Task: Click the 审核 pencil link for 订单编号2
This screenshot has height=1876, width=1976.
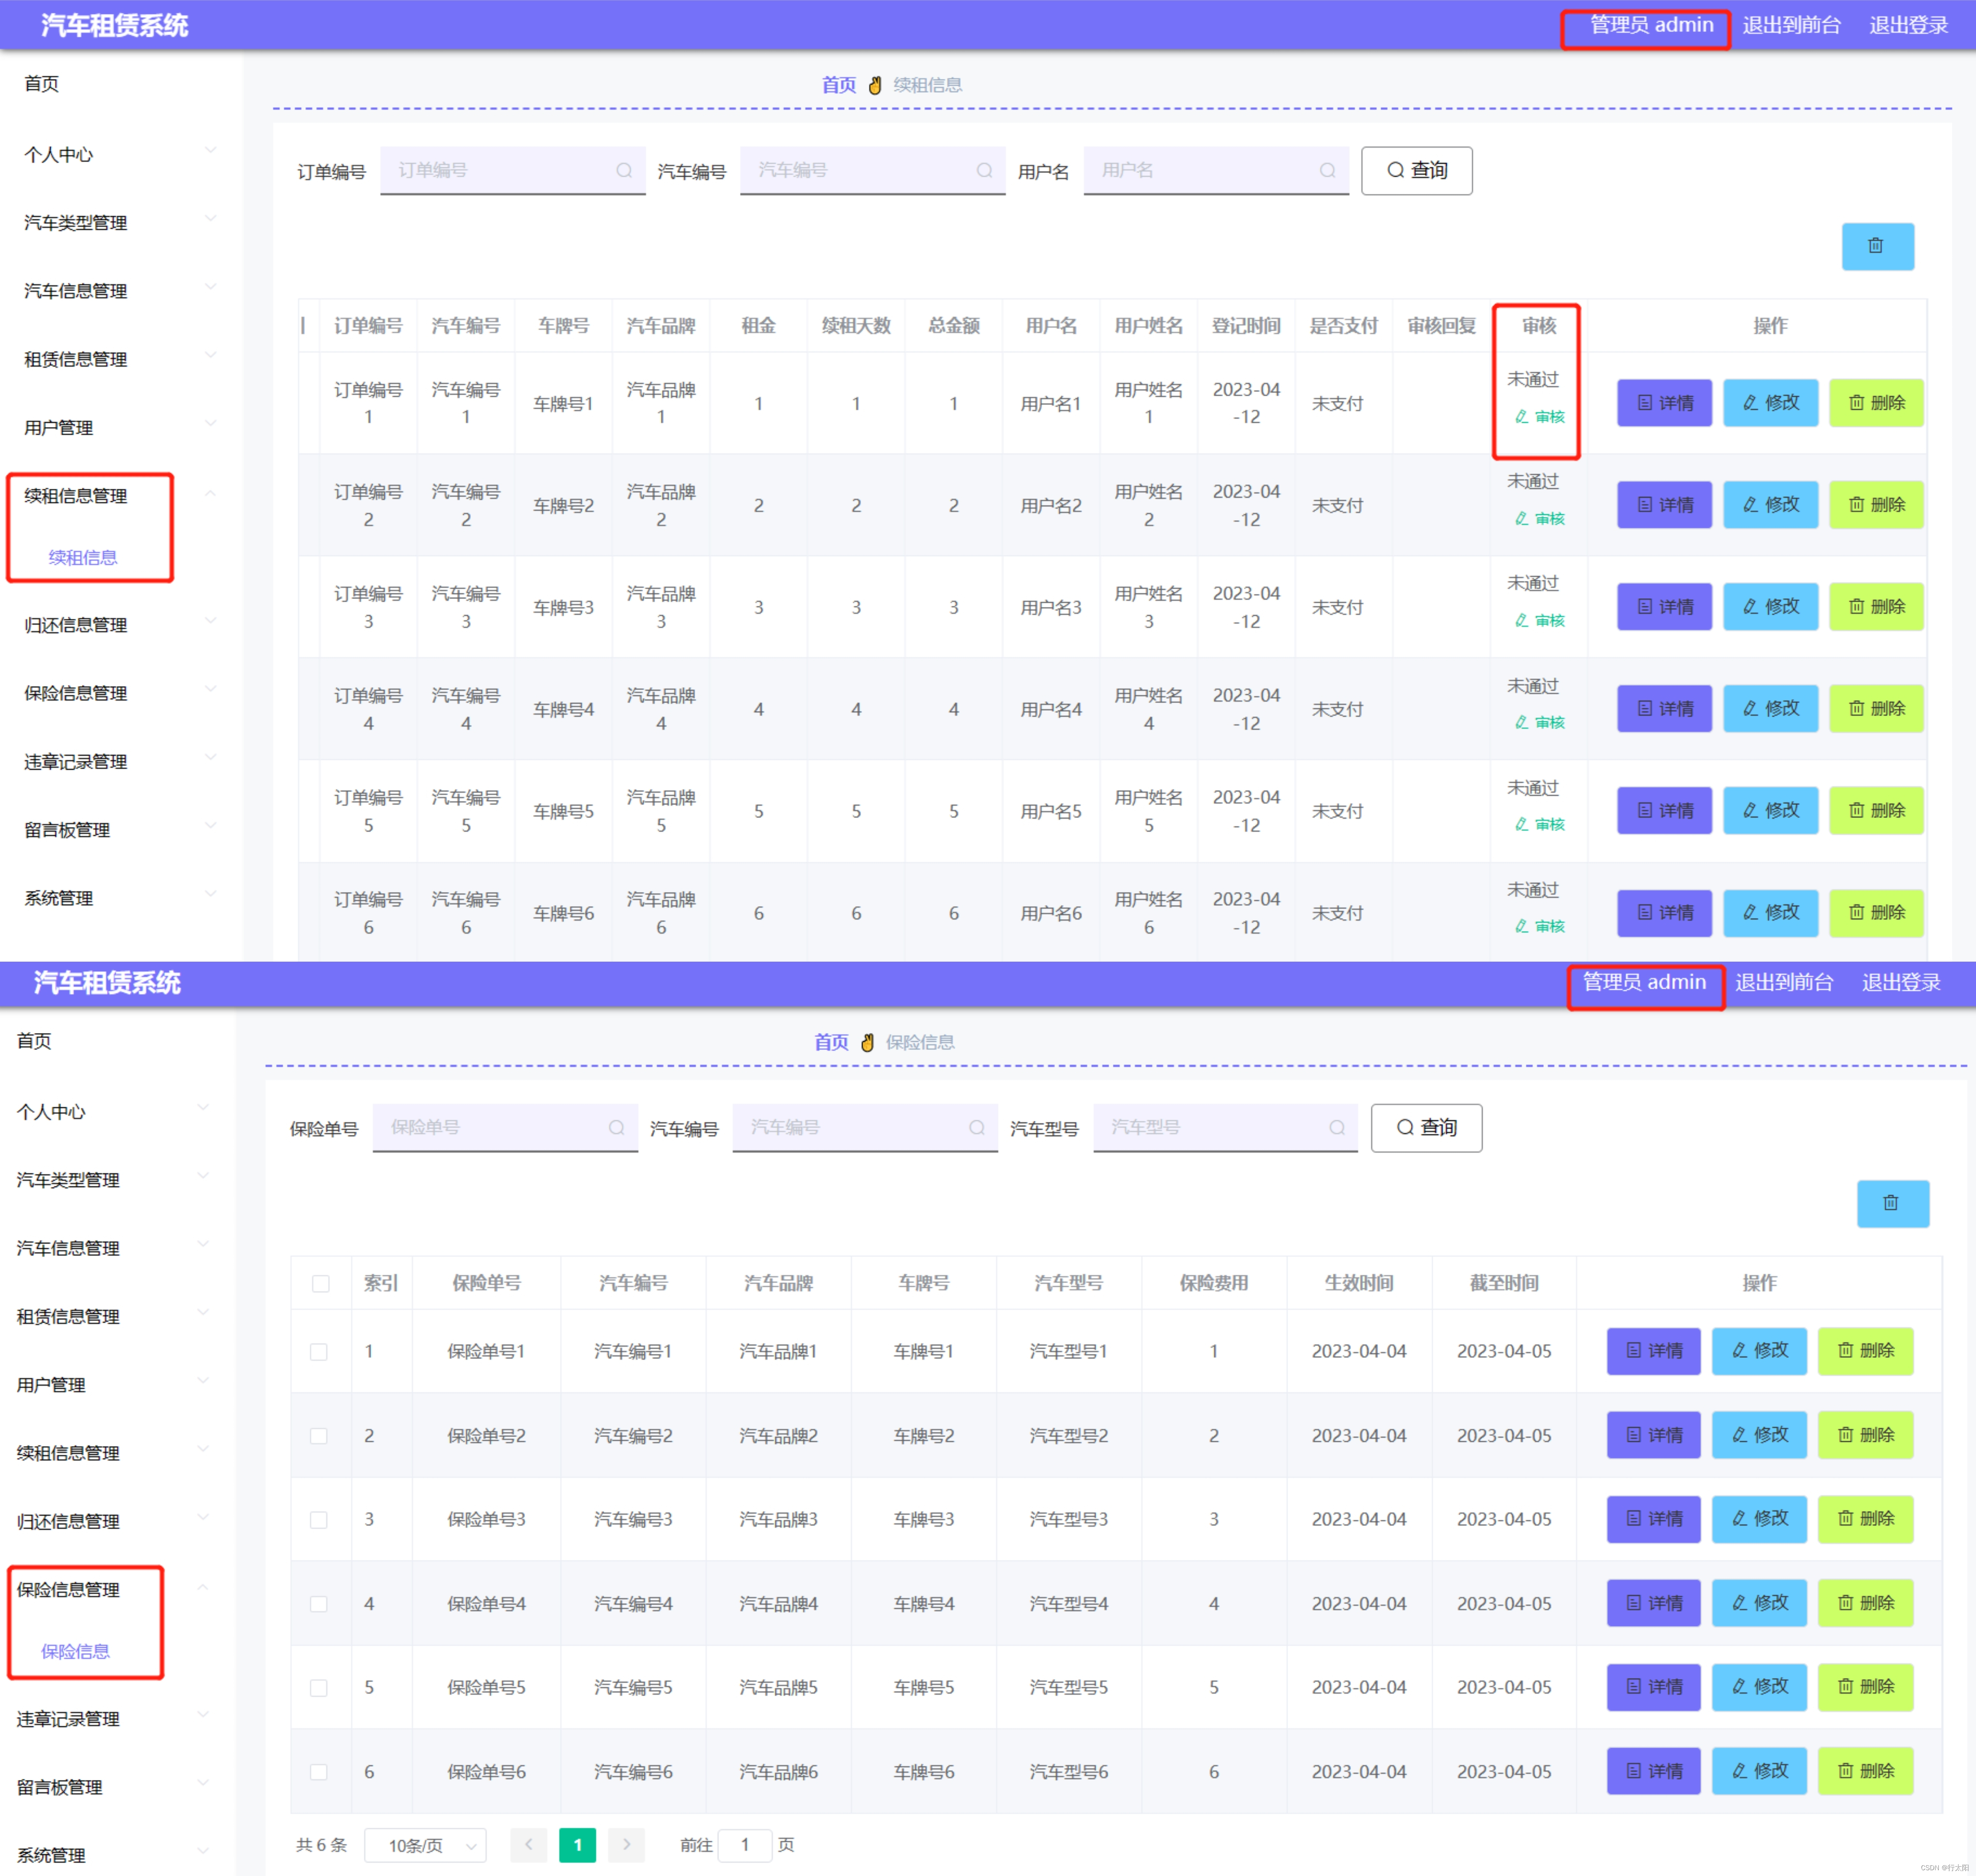Action: pyautogui.click(x=1539, y=518)
